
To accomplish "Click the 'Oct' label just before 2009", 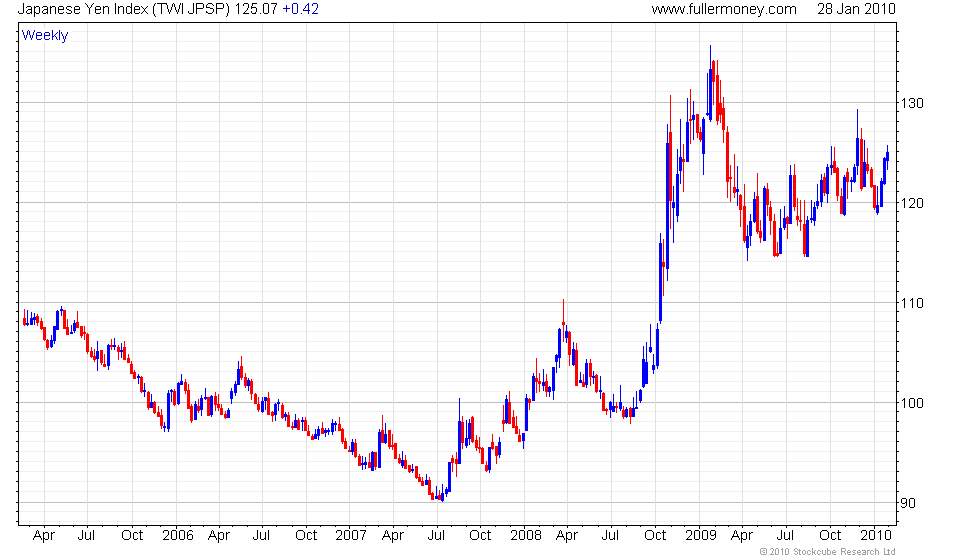I will coord(655,536).
